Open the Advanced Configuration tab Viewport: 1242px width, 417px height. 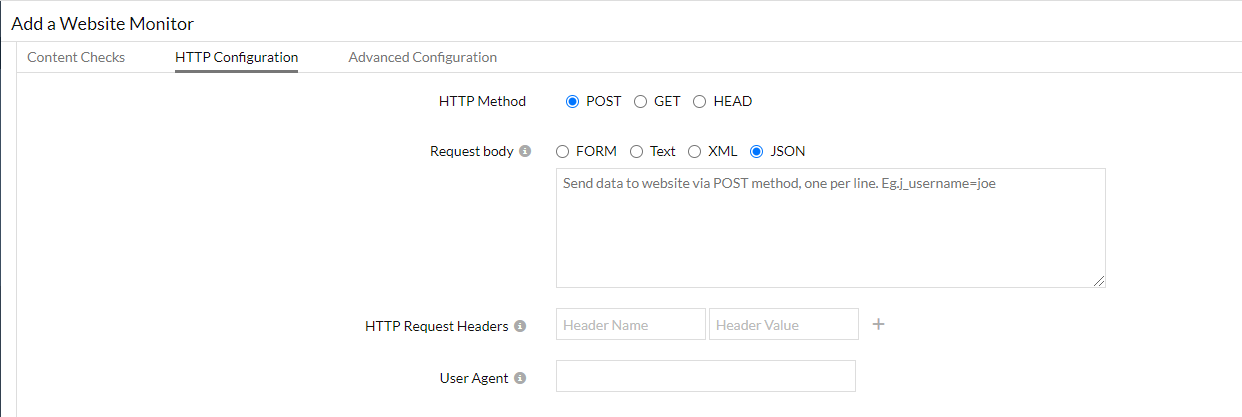click(x=422, y=57)
